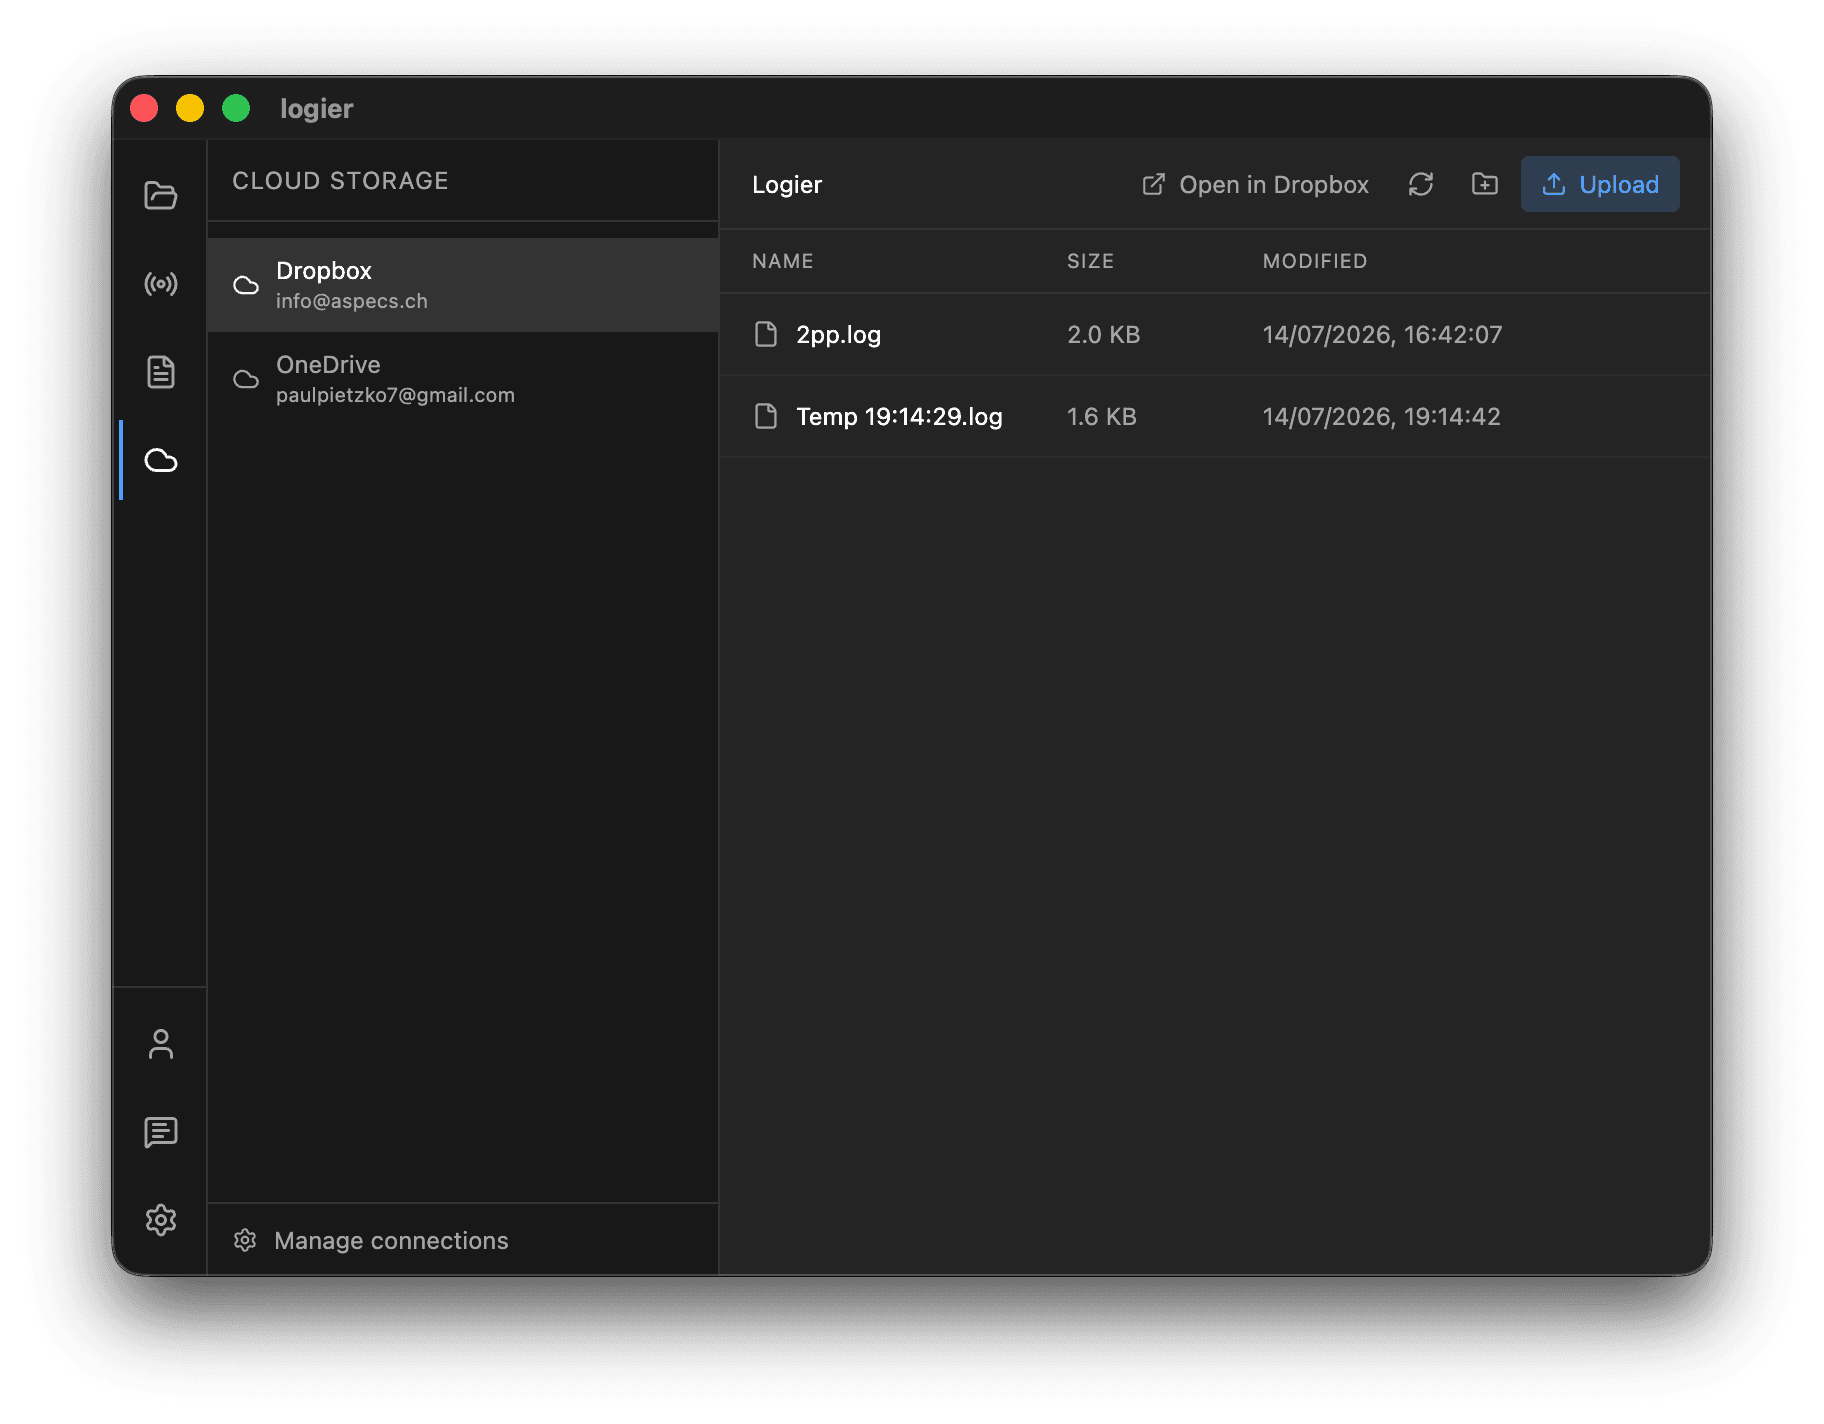Click the Upload button
This screenshot has width=1824, height=1424.
click(x=1600, y=184)
